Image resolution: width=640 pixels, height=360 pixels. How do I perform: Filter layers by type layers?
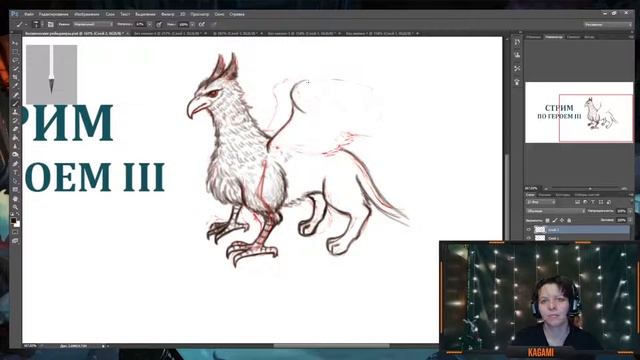[x=593, y=202]
